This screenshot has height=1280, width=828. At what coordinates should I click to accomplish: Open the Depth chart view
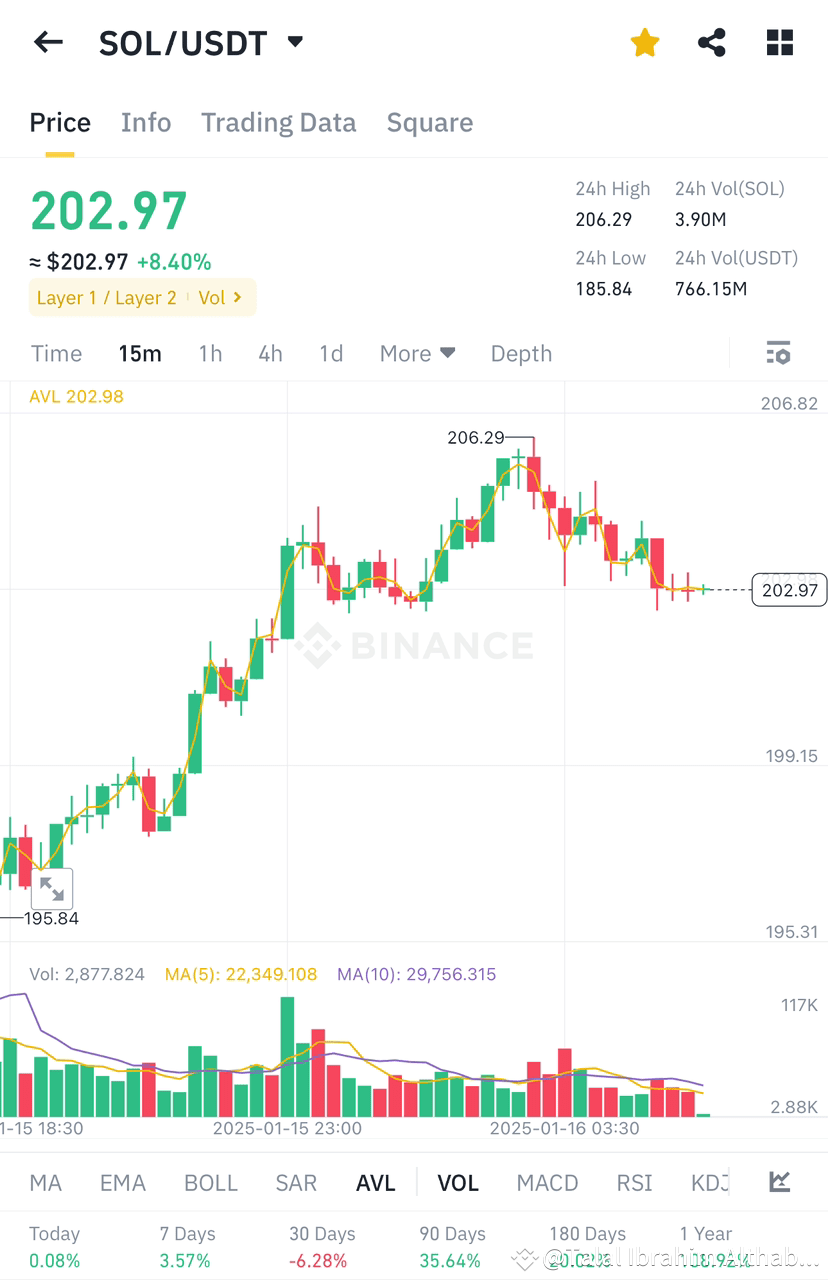(x=521, y=353)
